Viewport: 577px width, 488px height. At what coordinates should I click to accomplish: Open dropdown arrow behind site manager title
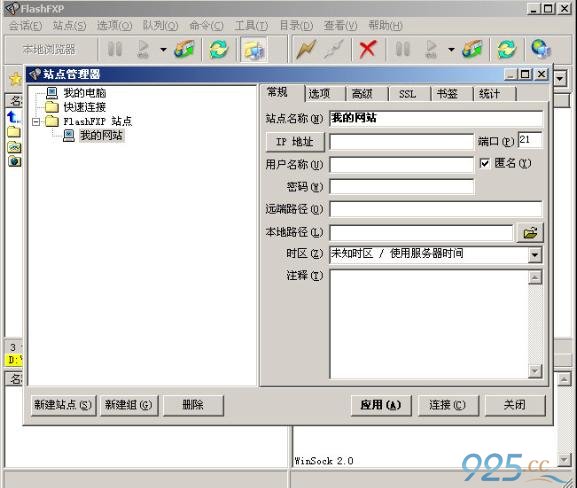click(x=560, y=78)
